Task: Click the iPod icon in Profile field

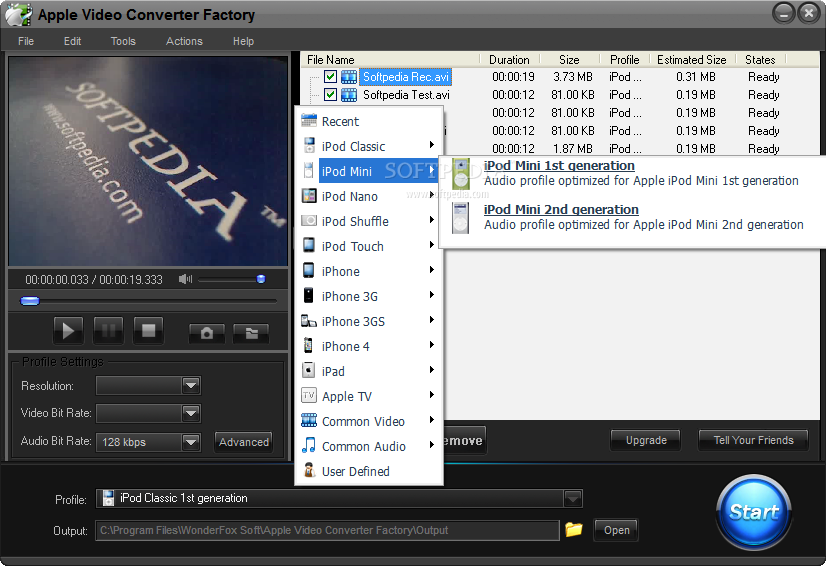Action: click(108, 498)
